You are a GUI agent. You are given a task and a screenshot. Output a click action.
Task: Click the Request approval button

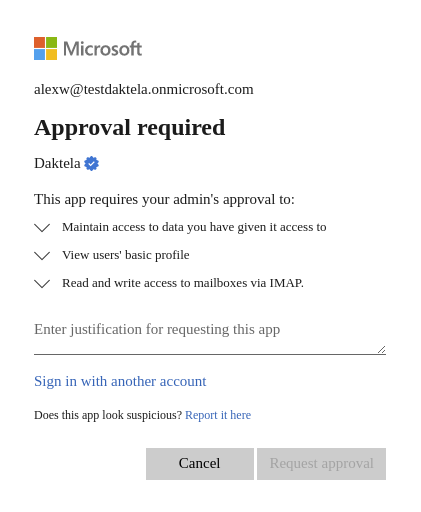coord(321,464)
